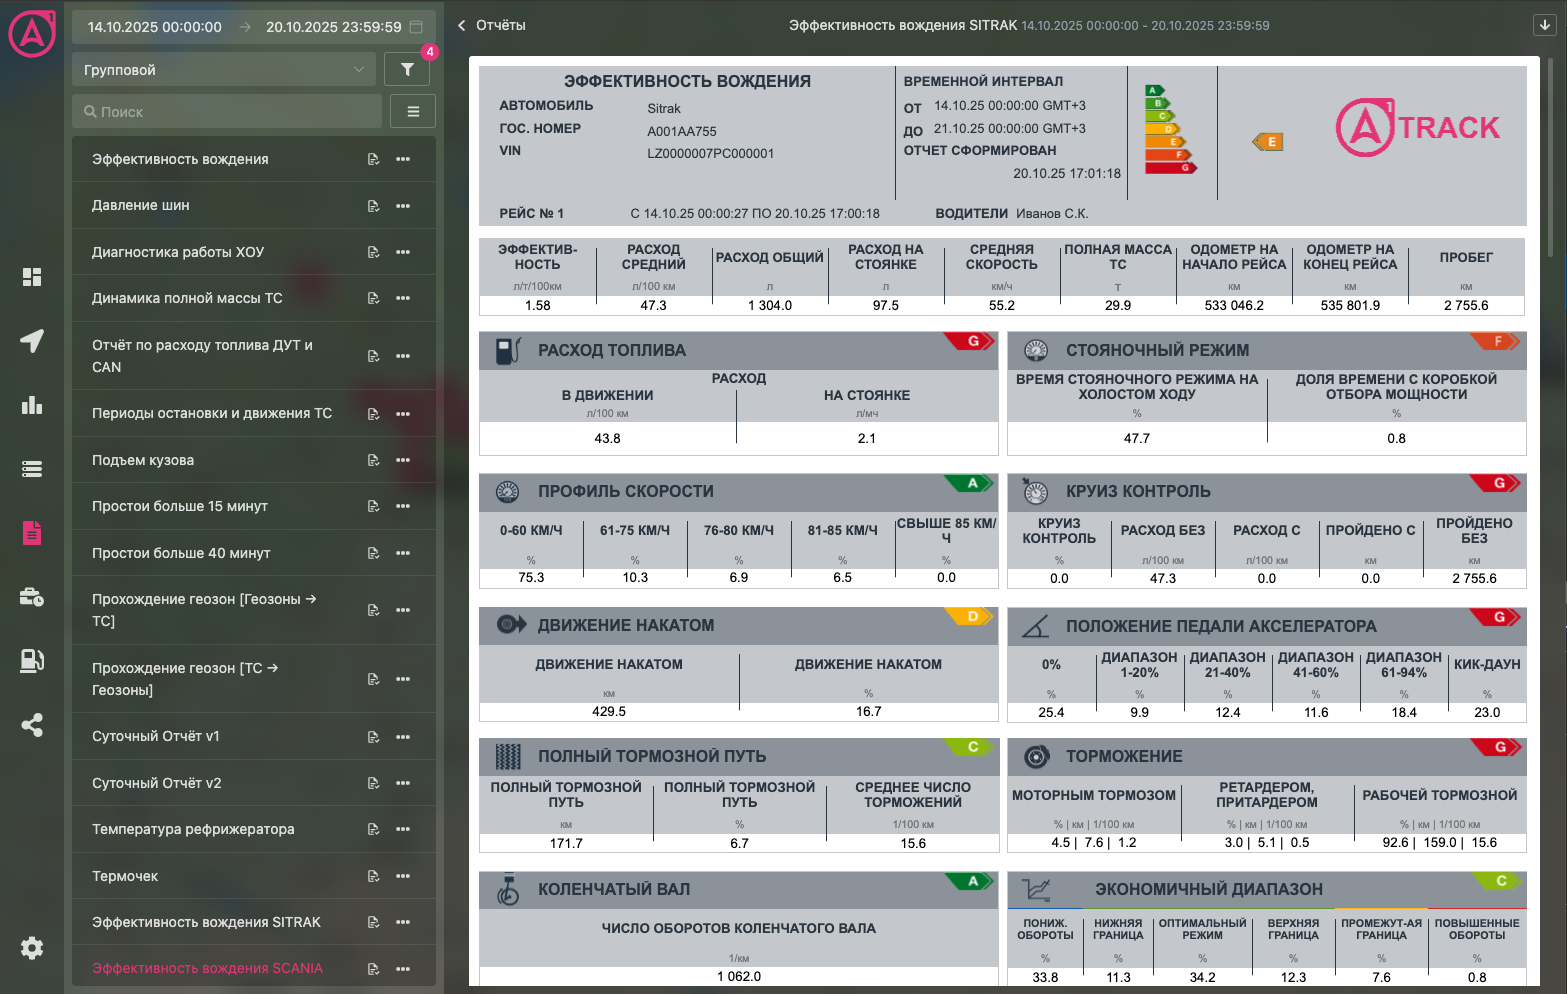
Task: Open the dashboard grid icon in sidebar
Action: 32,277
